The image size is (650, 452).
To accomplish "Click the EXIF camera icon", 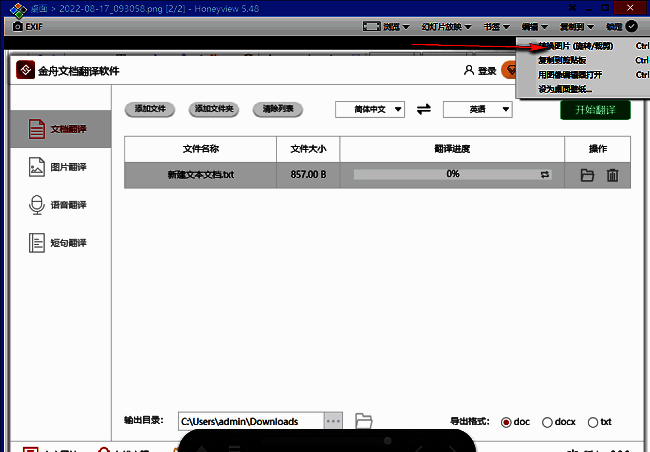I will coord(17,27).
